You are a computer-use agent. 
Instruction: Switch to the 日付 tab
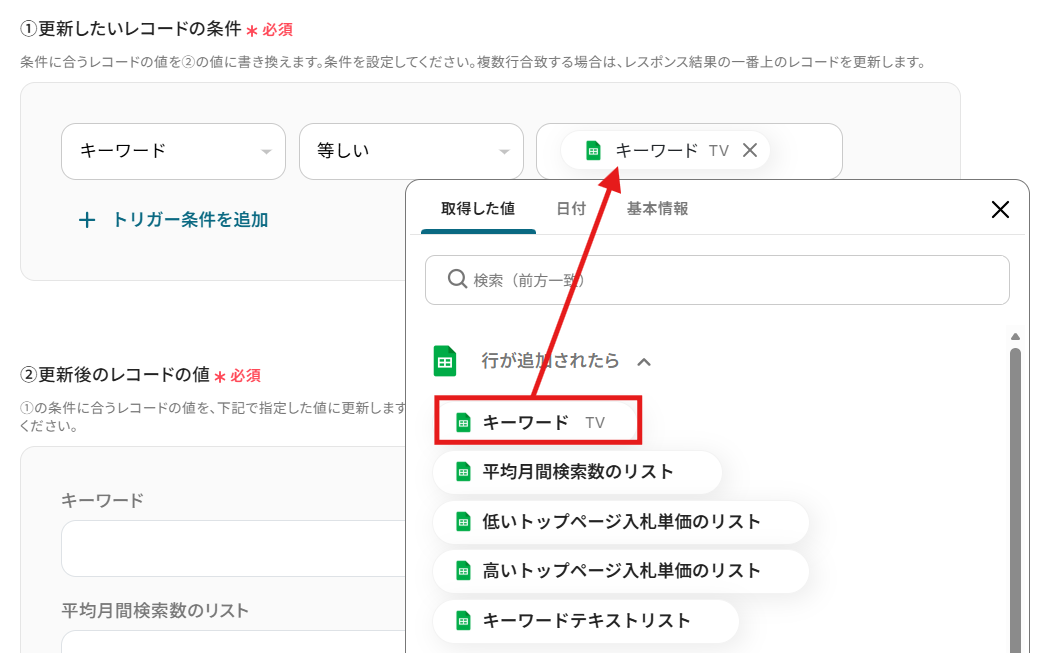[x=571, y=209]
